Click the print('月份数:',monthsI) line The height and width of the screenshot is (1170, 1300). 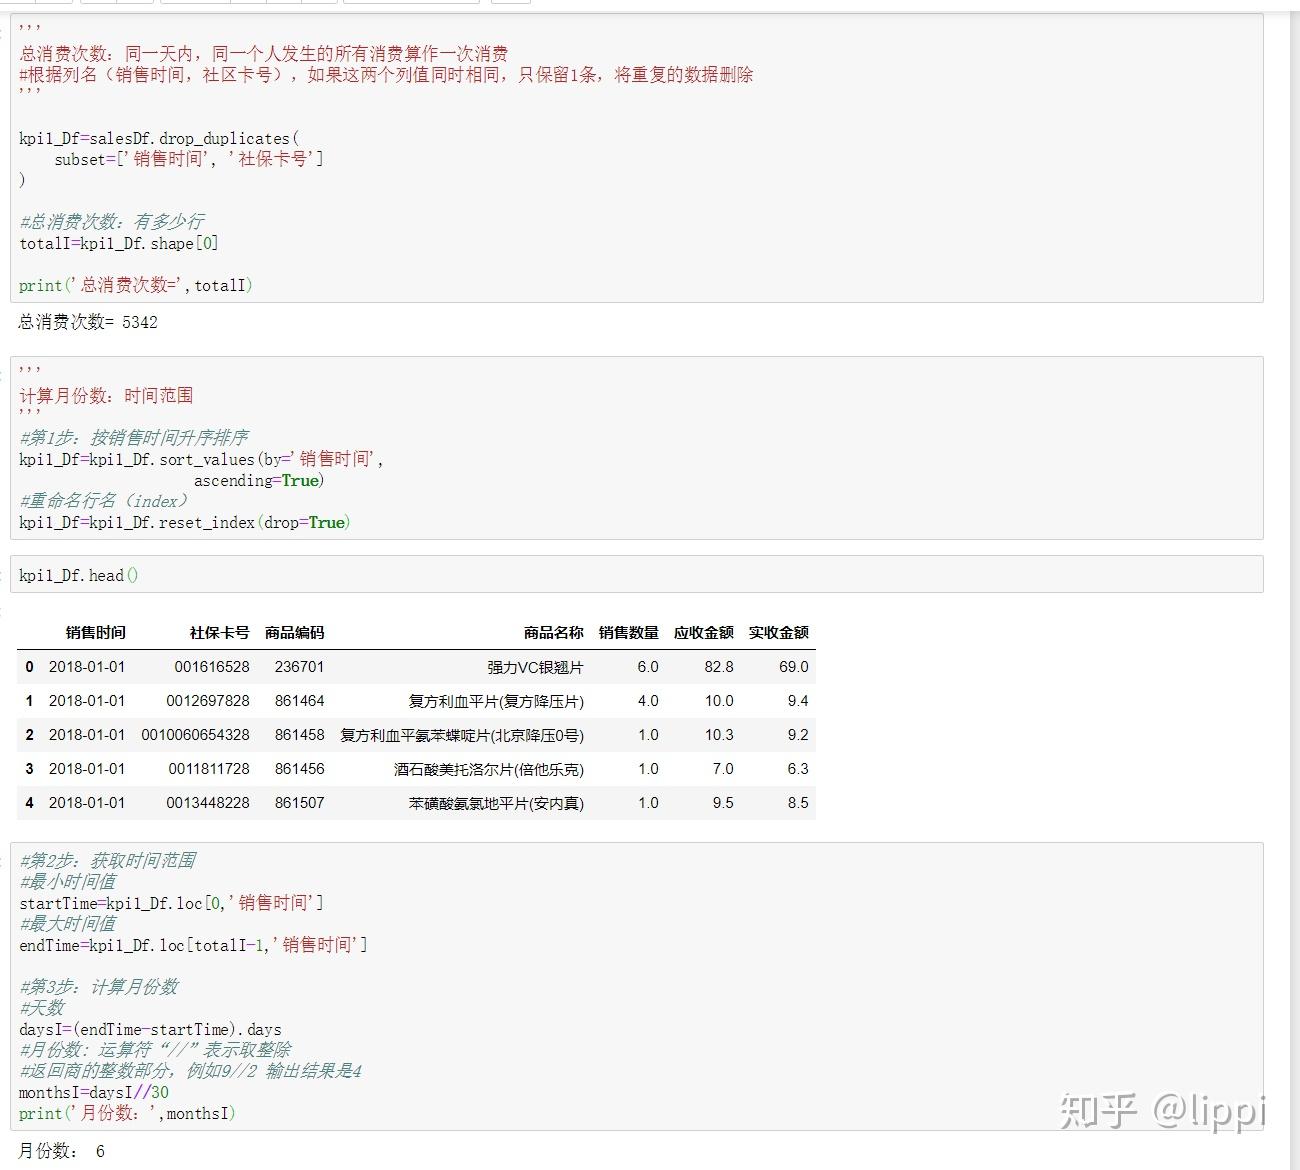pyautogui.click(x=127, y=1113)
